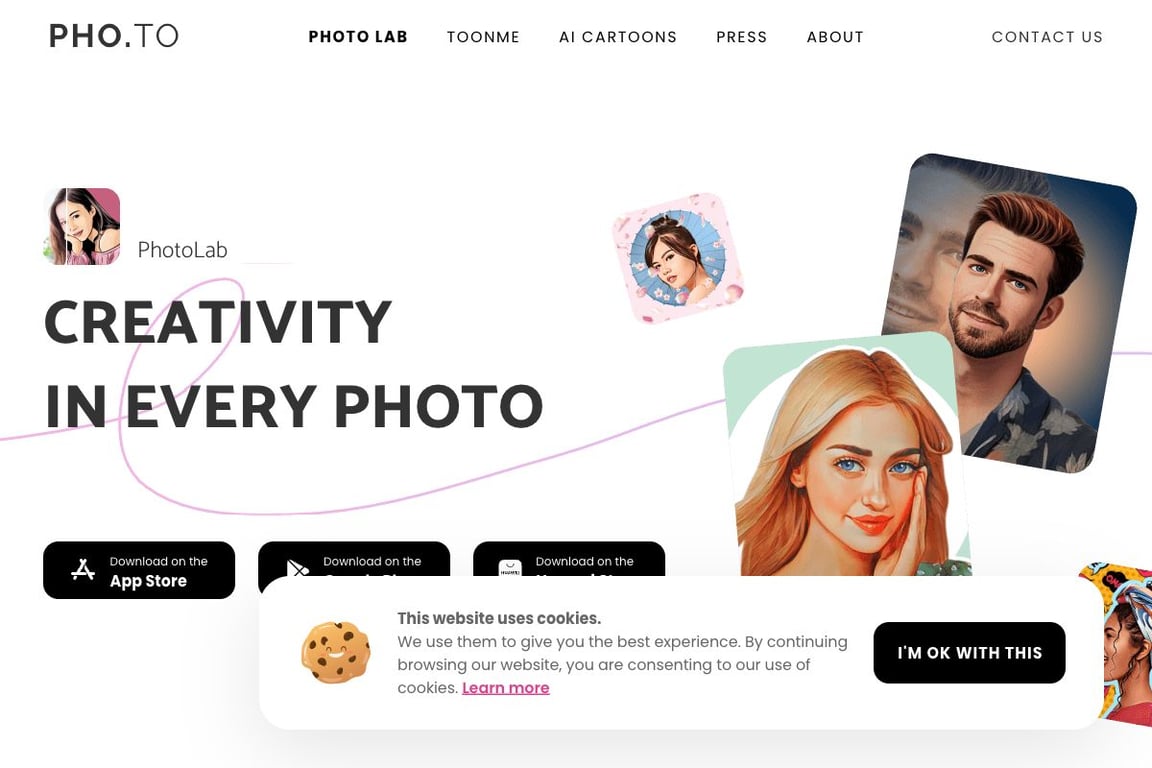1152x768 pixels.
Task: Click the App Store download button
Action: (139, 570)
